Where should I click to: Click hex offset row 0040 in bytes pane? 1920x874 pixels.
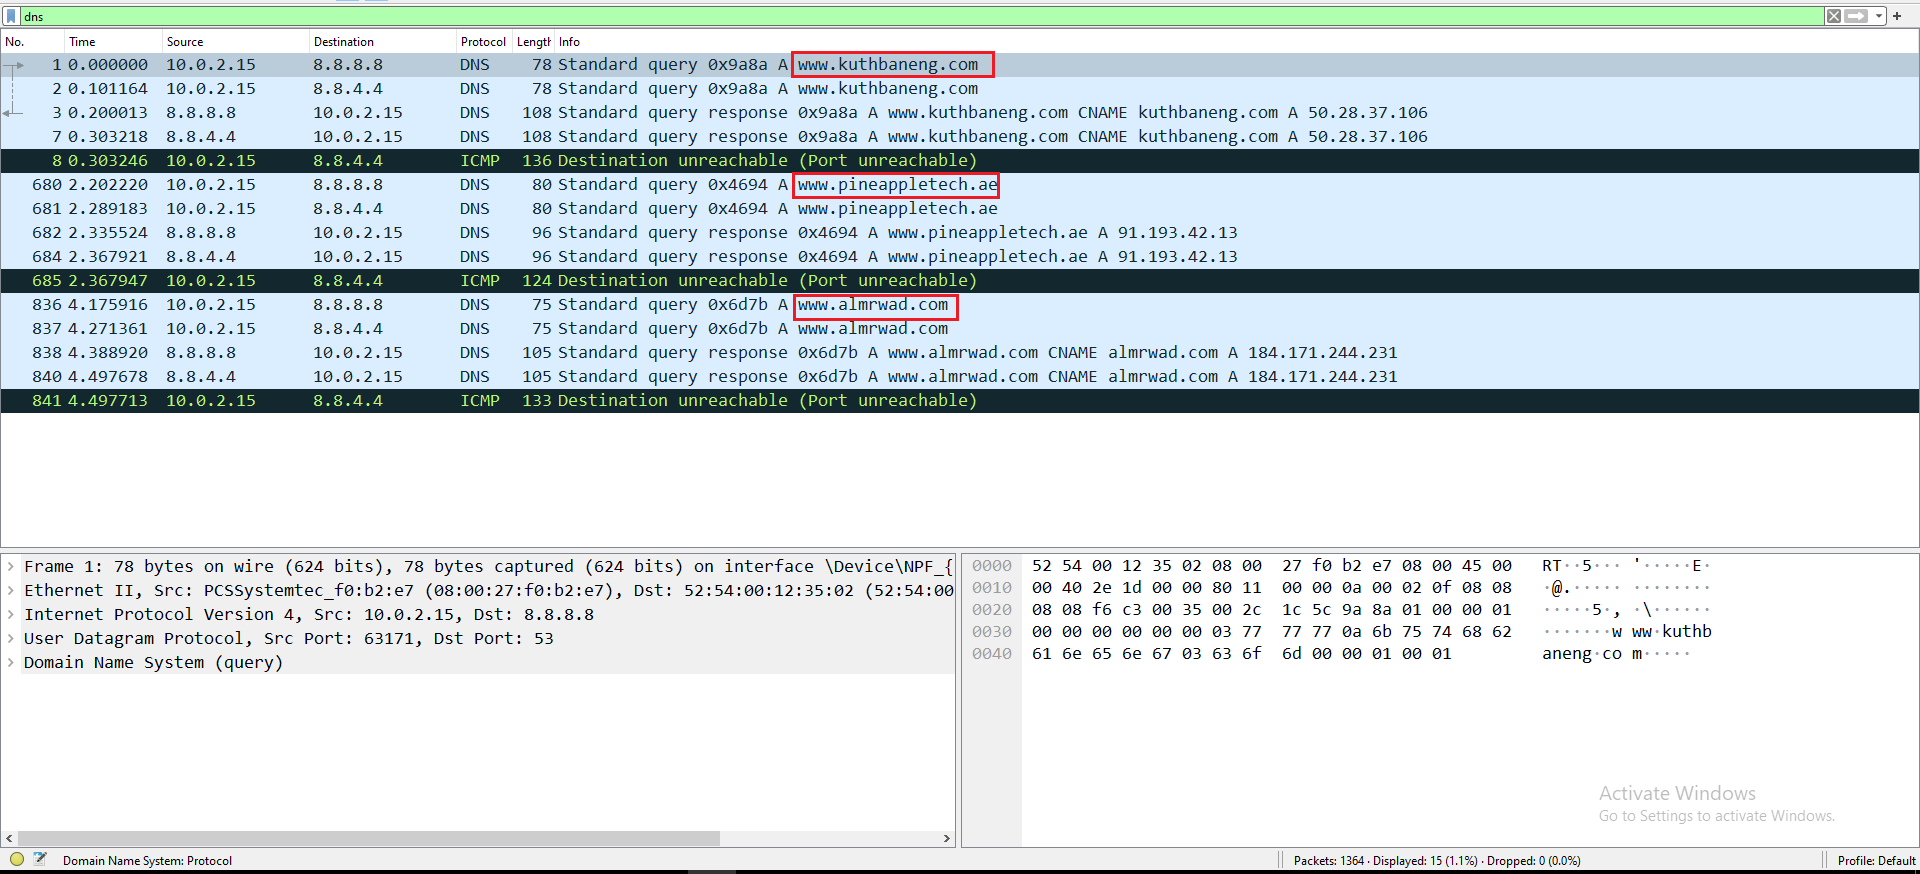[x=992, y=654]
